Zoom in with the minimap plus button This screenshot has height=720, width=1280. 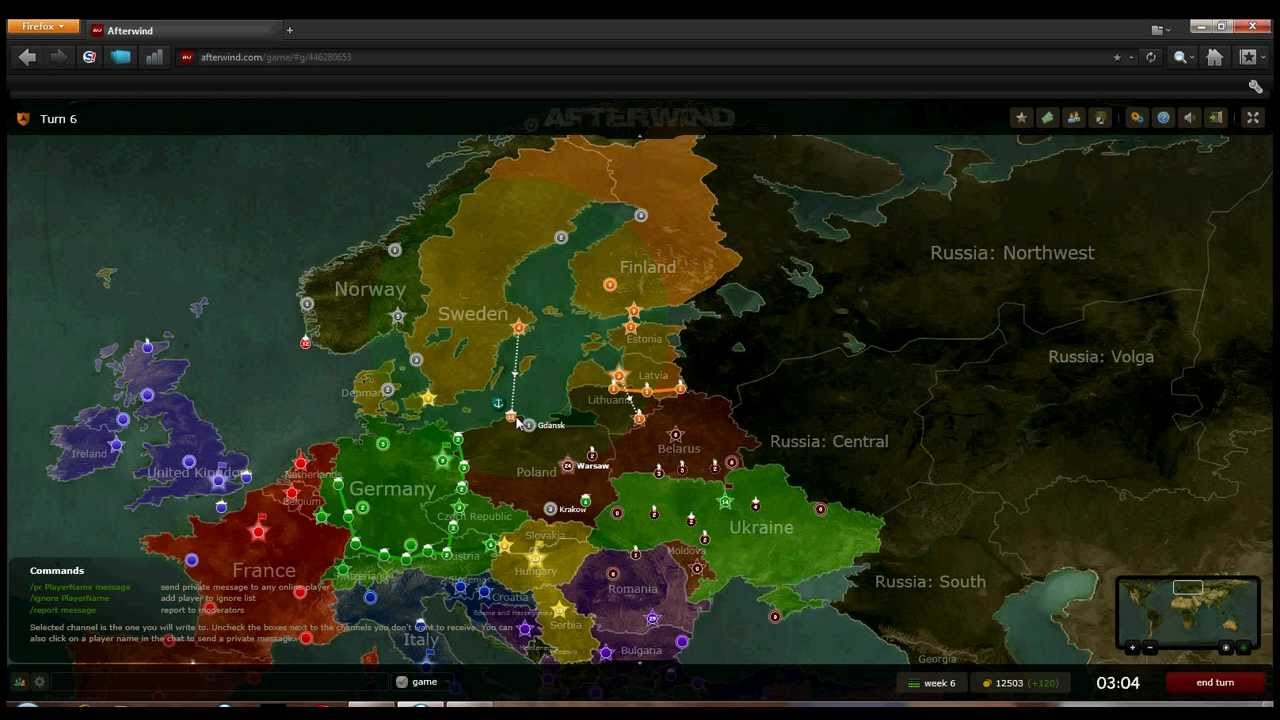coord(1132,648)
